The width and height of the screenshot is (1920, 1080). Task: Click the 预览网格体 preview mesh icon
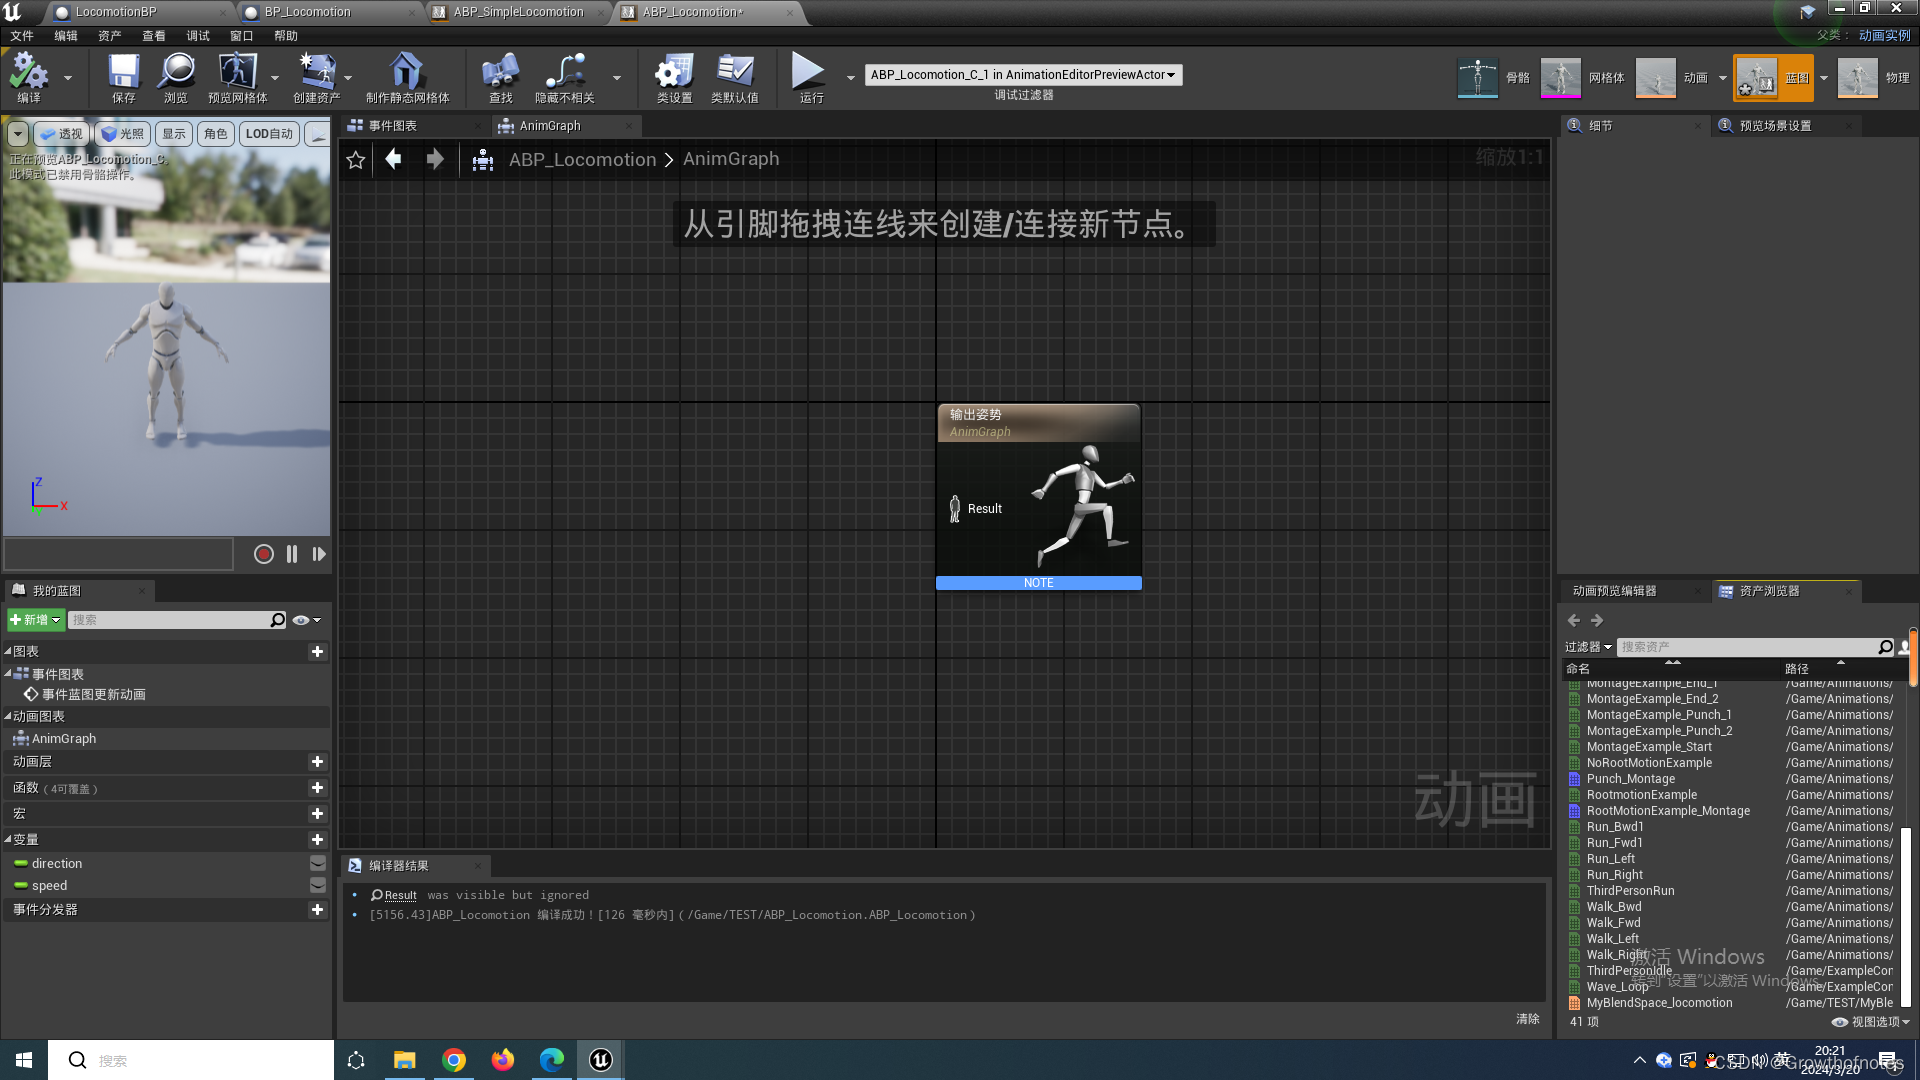point(238,77)
